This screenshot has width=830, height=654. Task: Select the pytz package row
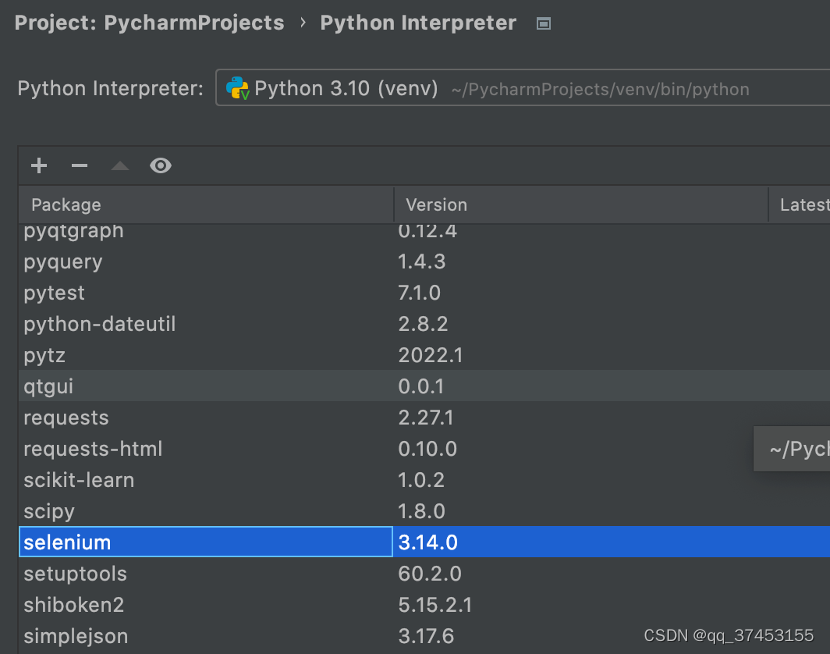point(425,355)
